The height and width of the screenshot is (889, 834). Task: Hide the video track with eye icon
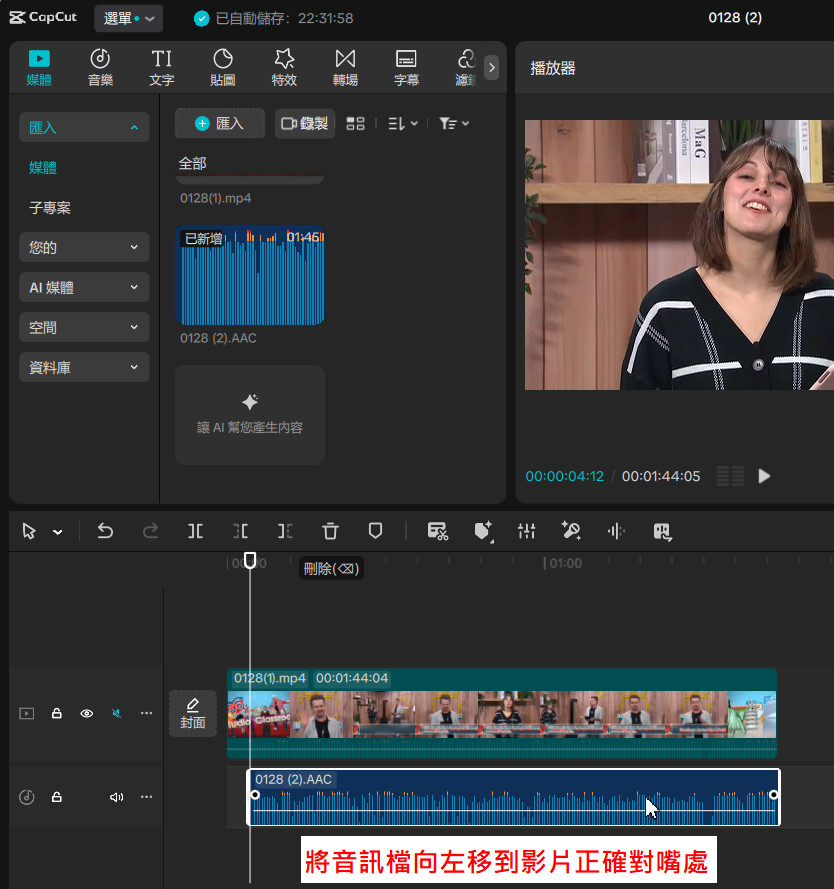click(87, 713)
